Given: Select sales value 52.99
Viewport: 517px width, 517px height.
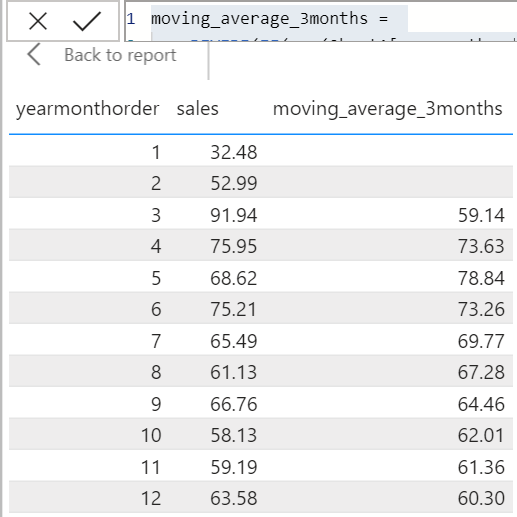Looking at the screenshot, I should pos(234,183).
